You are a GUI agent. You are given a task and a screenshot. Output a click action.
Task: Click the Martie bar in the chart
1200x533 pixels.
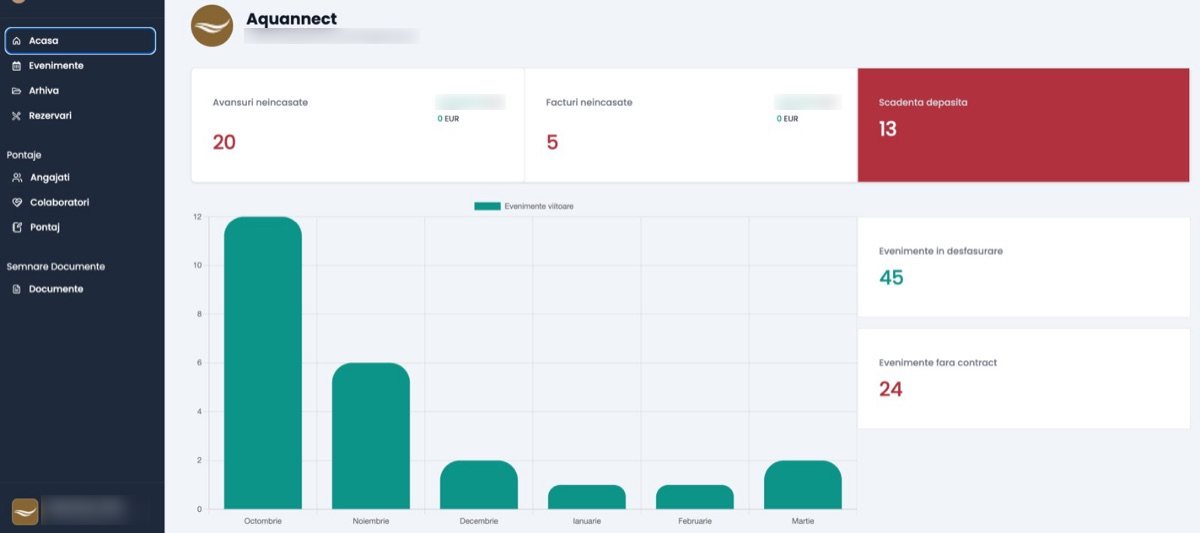coord(803,485)
